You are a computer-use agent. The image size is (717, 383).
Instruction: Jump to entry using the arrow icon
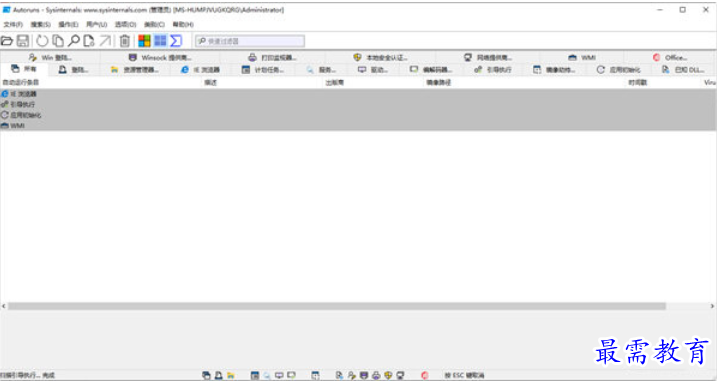click(x=105, y=41)
